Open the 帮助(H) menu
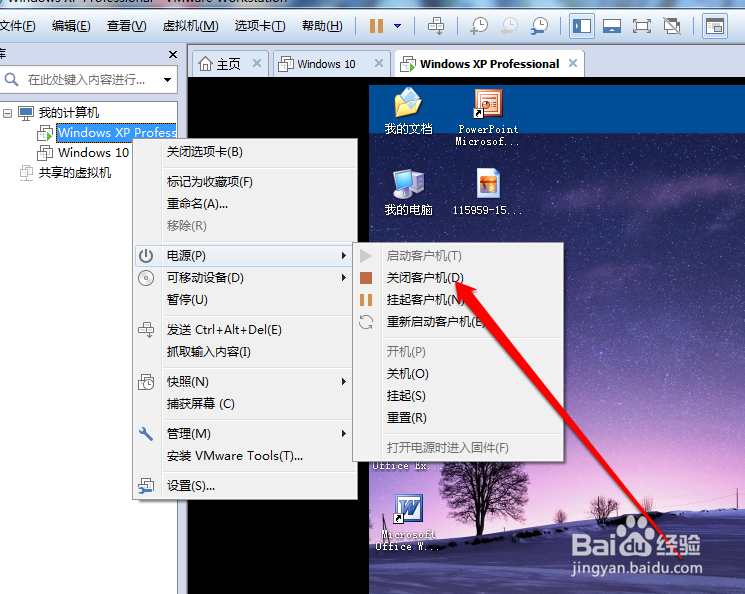Image resolution: width=745 pixels, height=594 pixels. (322, 26)
